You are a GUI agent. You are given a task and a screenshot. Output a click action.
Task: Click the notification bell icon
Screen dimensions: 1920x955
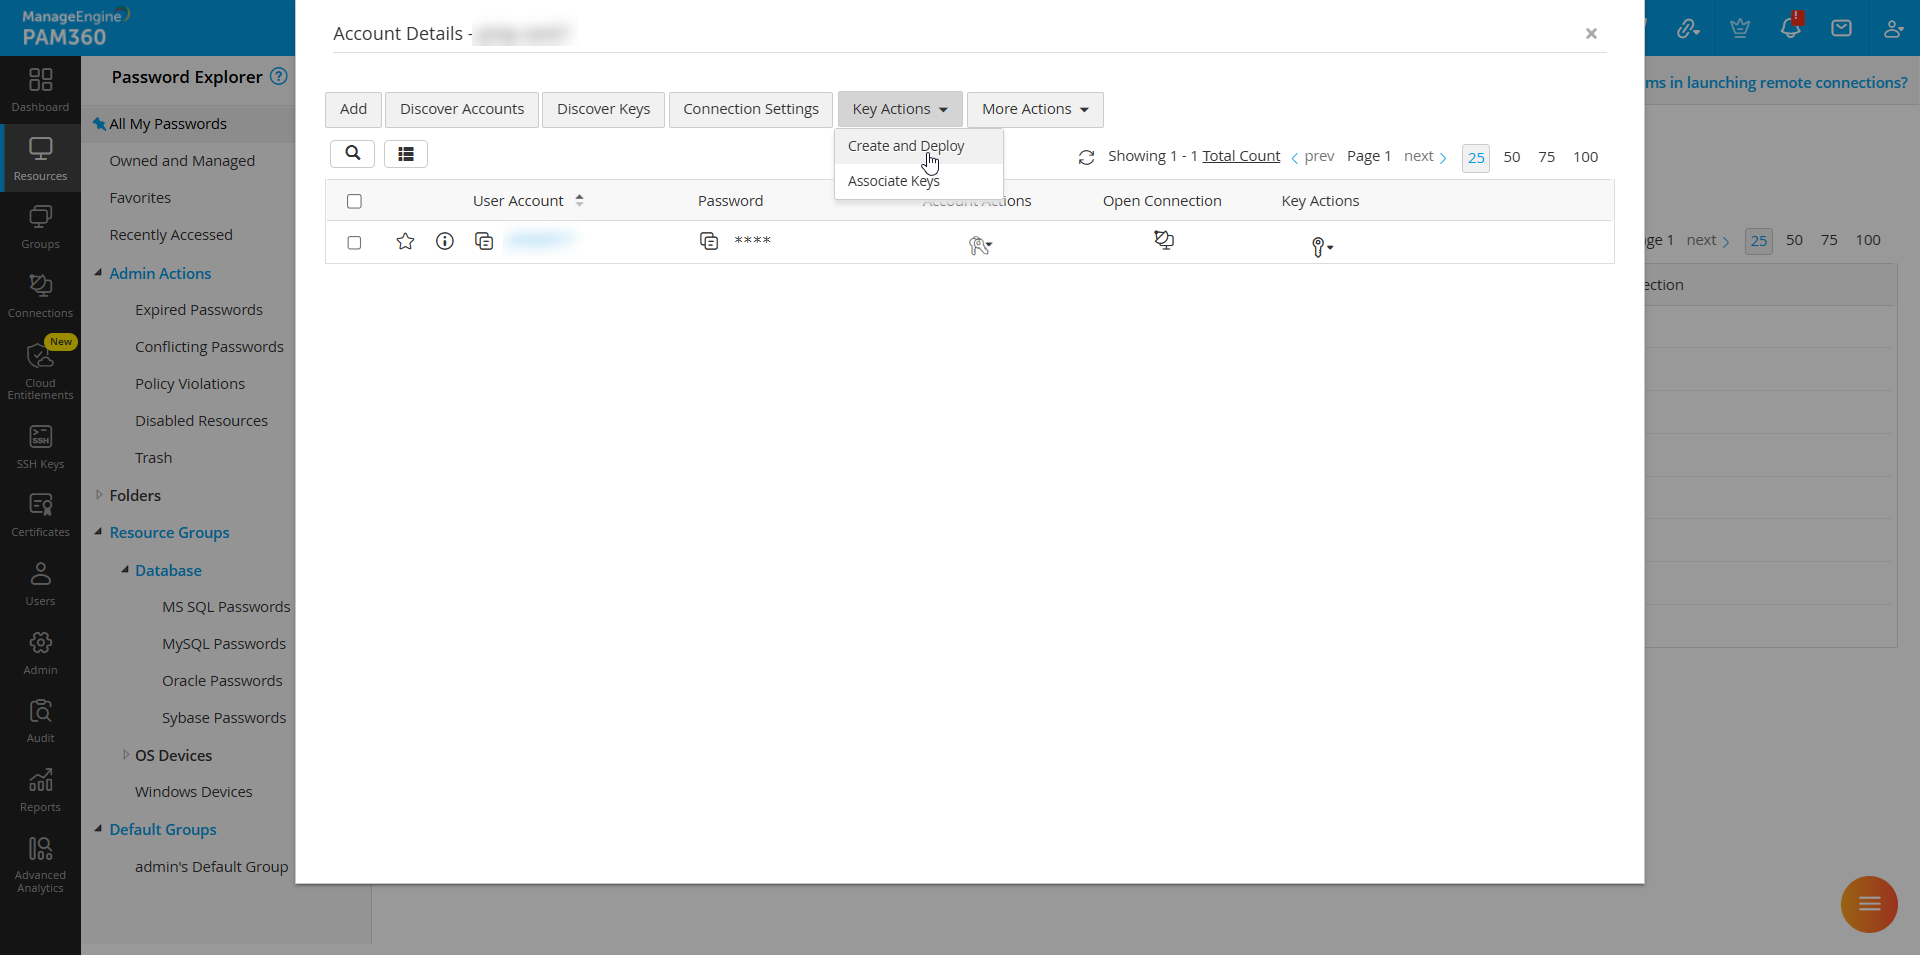[1790, 27]
